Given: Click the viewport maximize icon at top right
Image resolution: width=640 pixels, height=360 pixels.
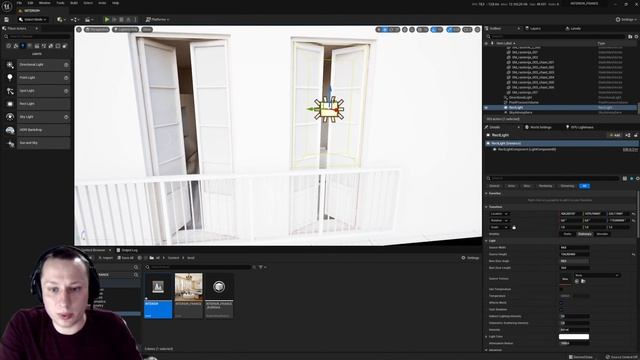Looking at the screenshot, I should tap(478, 29).
